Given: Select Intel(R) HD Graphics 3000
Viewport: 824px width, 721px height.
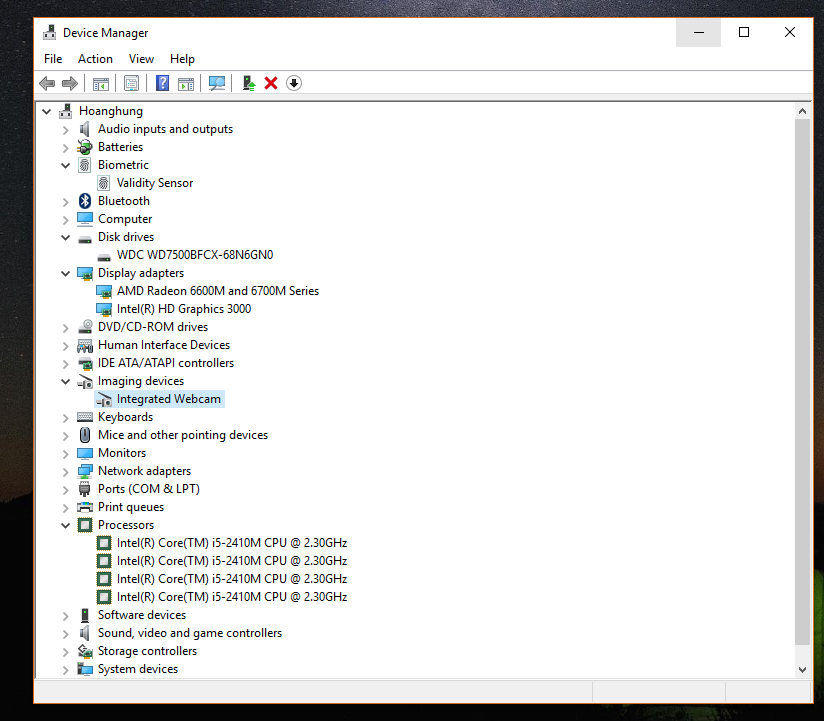Looking at the screenshot, I should pyautogui.click(x=184, y=309).
